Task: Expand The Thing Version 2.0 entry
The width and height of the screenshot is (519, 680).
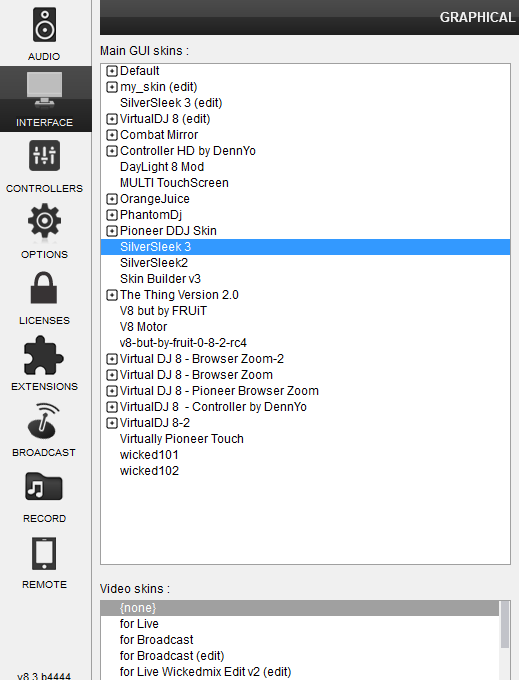Action: coord(112,295)
